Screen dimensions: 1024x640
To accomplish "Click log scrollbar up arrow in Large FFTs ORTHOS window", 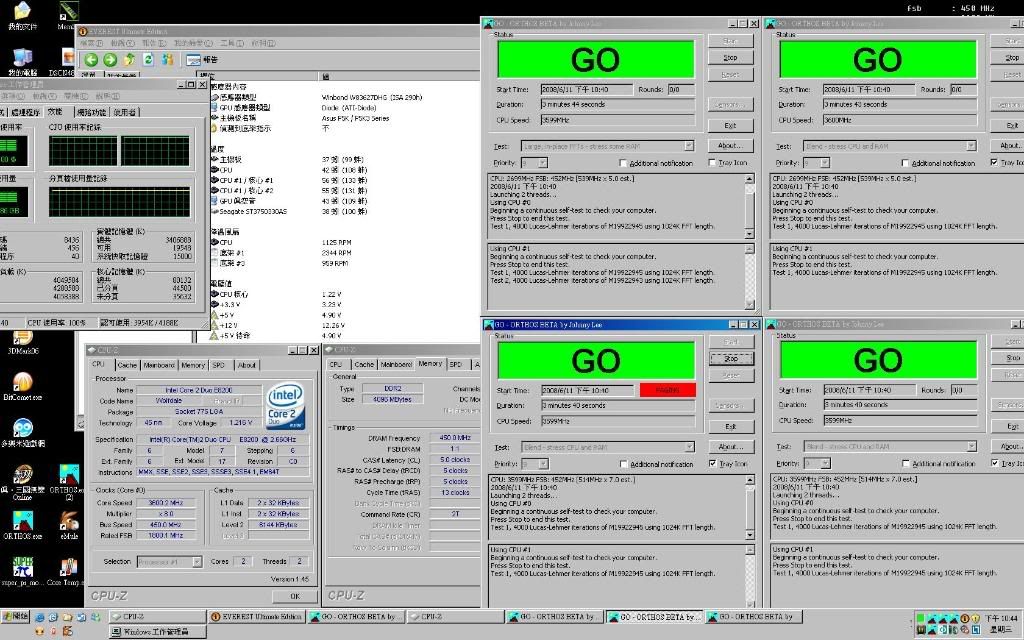I will pyautogui.click(x=749, y=178).
